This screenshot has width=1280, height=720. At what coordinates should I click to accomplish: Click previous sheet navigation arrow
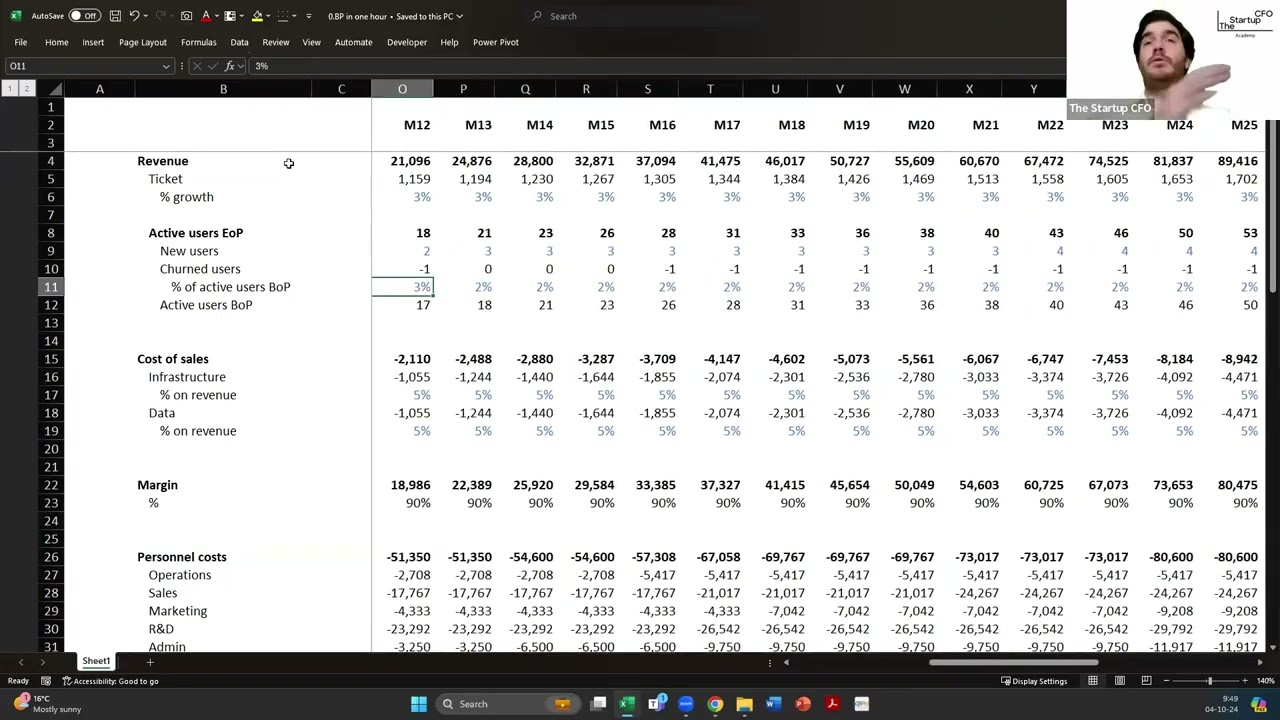21,662
